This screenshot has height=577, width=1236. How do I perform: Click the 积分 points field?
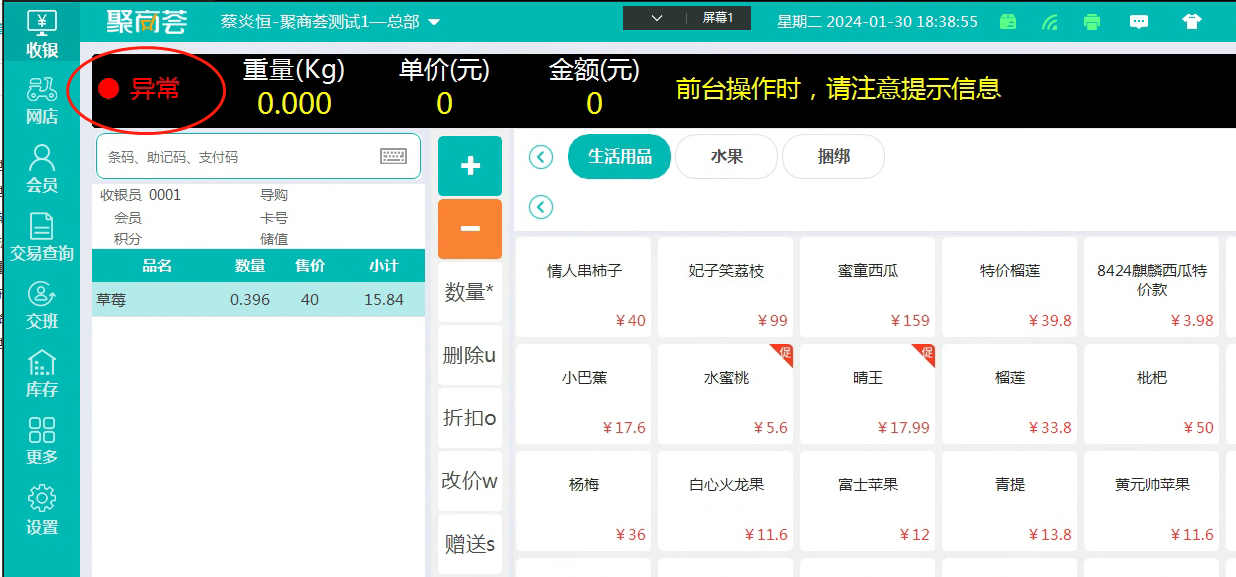128,239
